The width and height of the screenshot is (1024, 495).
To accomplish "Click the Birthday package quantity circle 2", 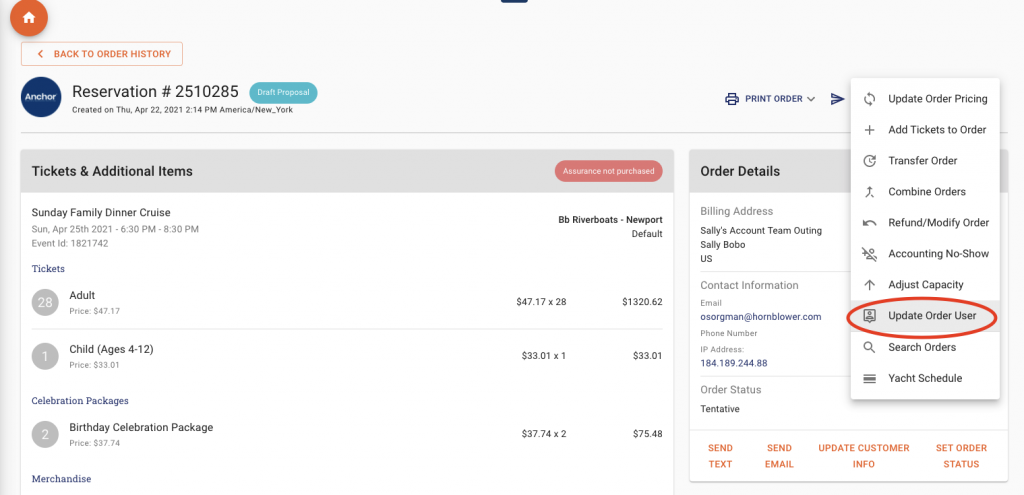I will coord(45,434).
